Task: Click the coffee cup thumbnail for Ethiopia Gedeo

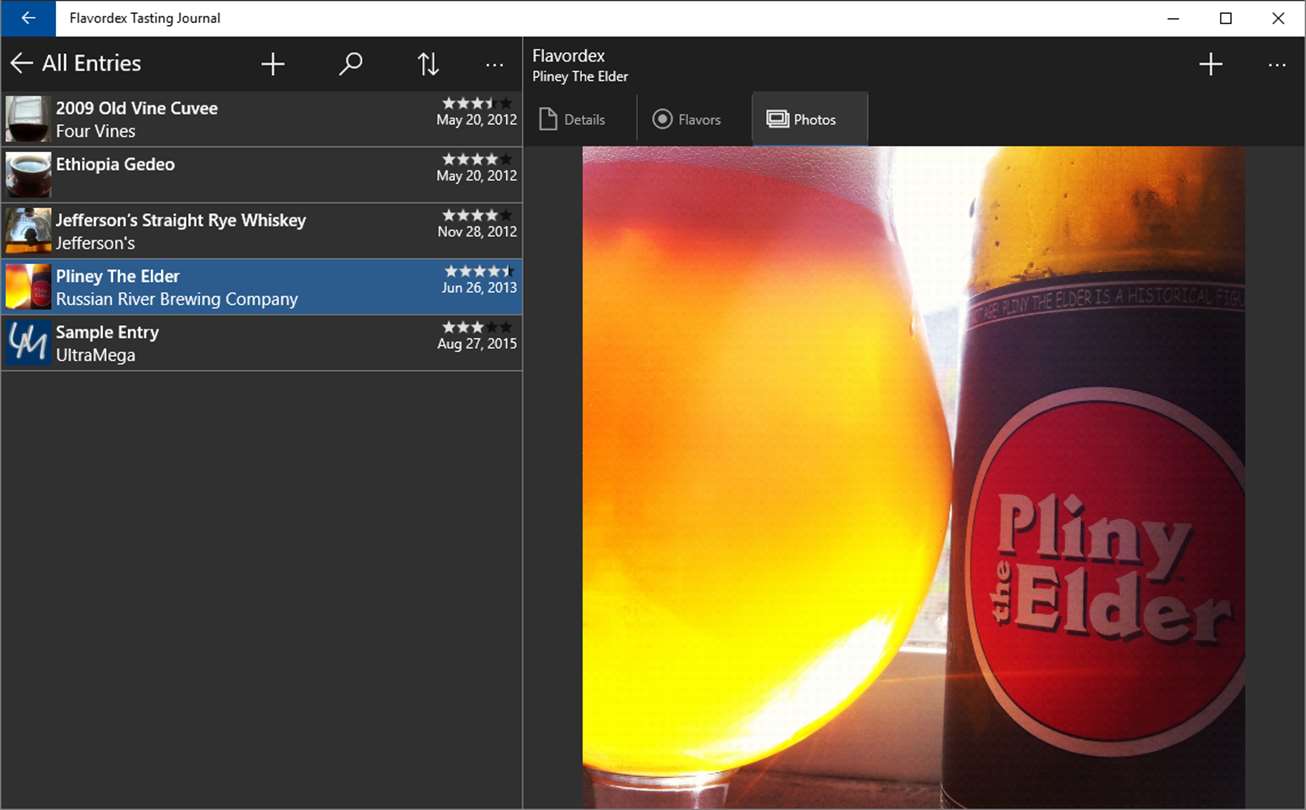Action: 28,175
